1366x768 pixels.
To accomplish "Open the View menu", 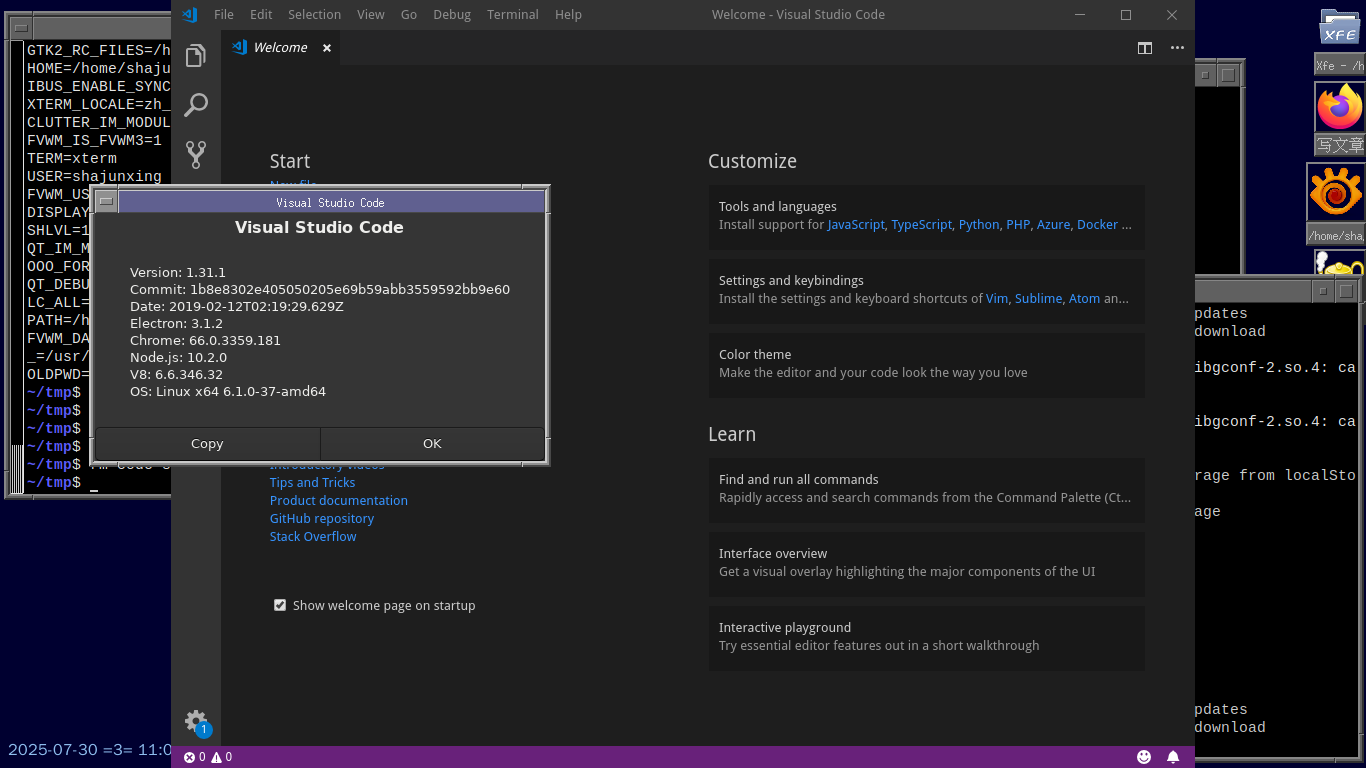I will click(371, 14).
